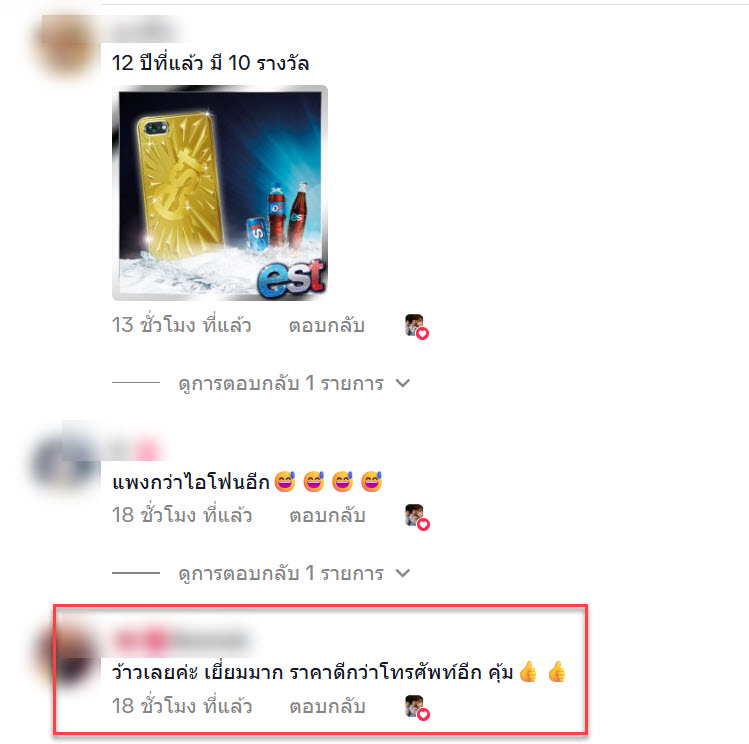
Task: Click 'ตอบกลับ' under 'แพงกว่าไอโฟนอีก' comment
Action: click(327, 516)
